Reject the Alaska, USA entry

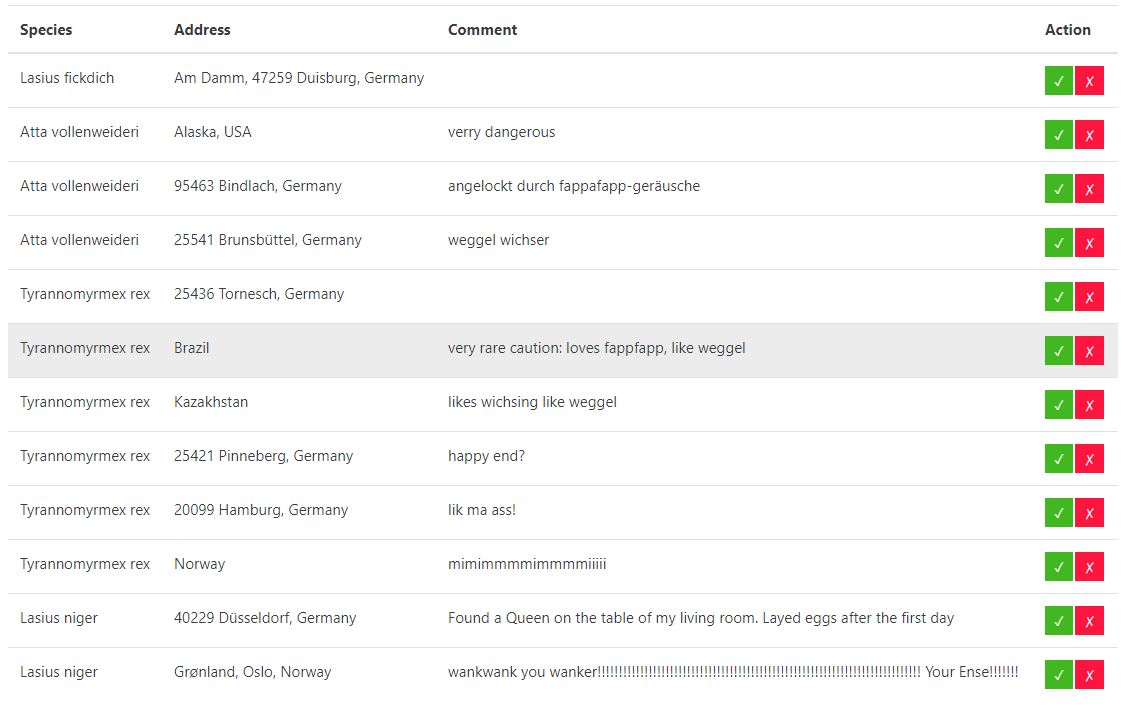[x=1089, y=135]
